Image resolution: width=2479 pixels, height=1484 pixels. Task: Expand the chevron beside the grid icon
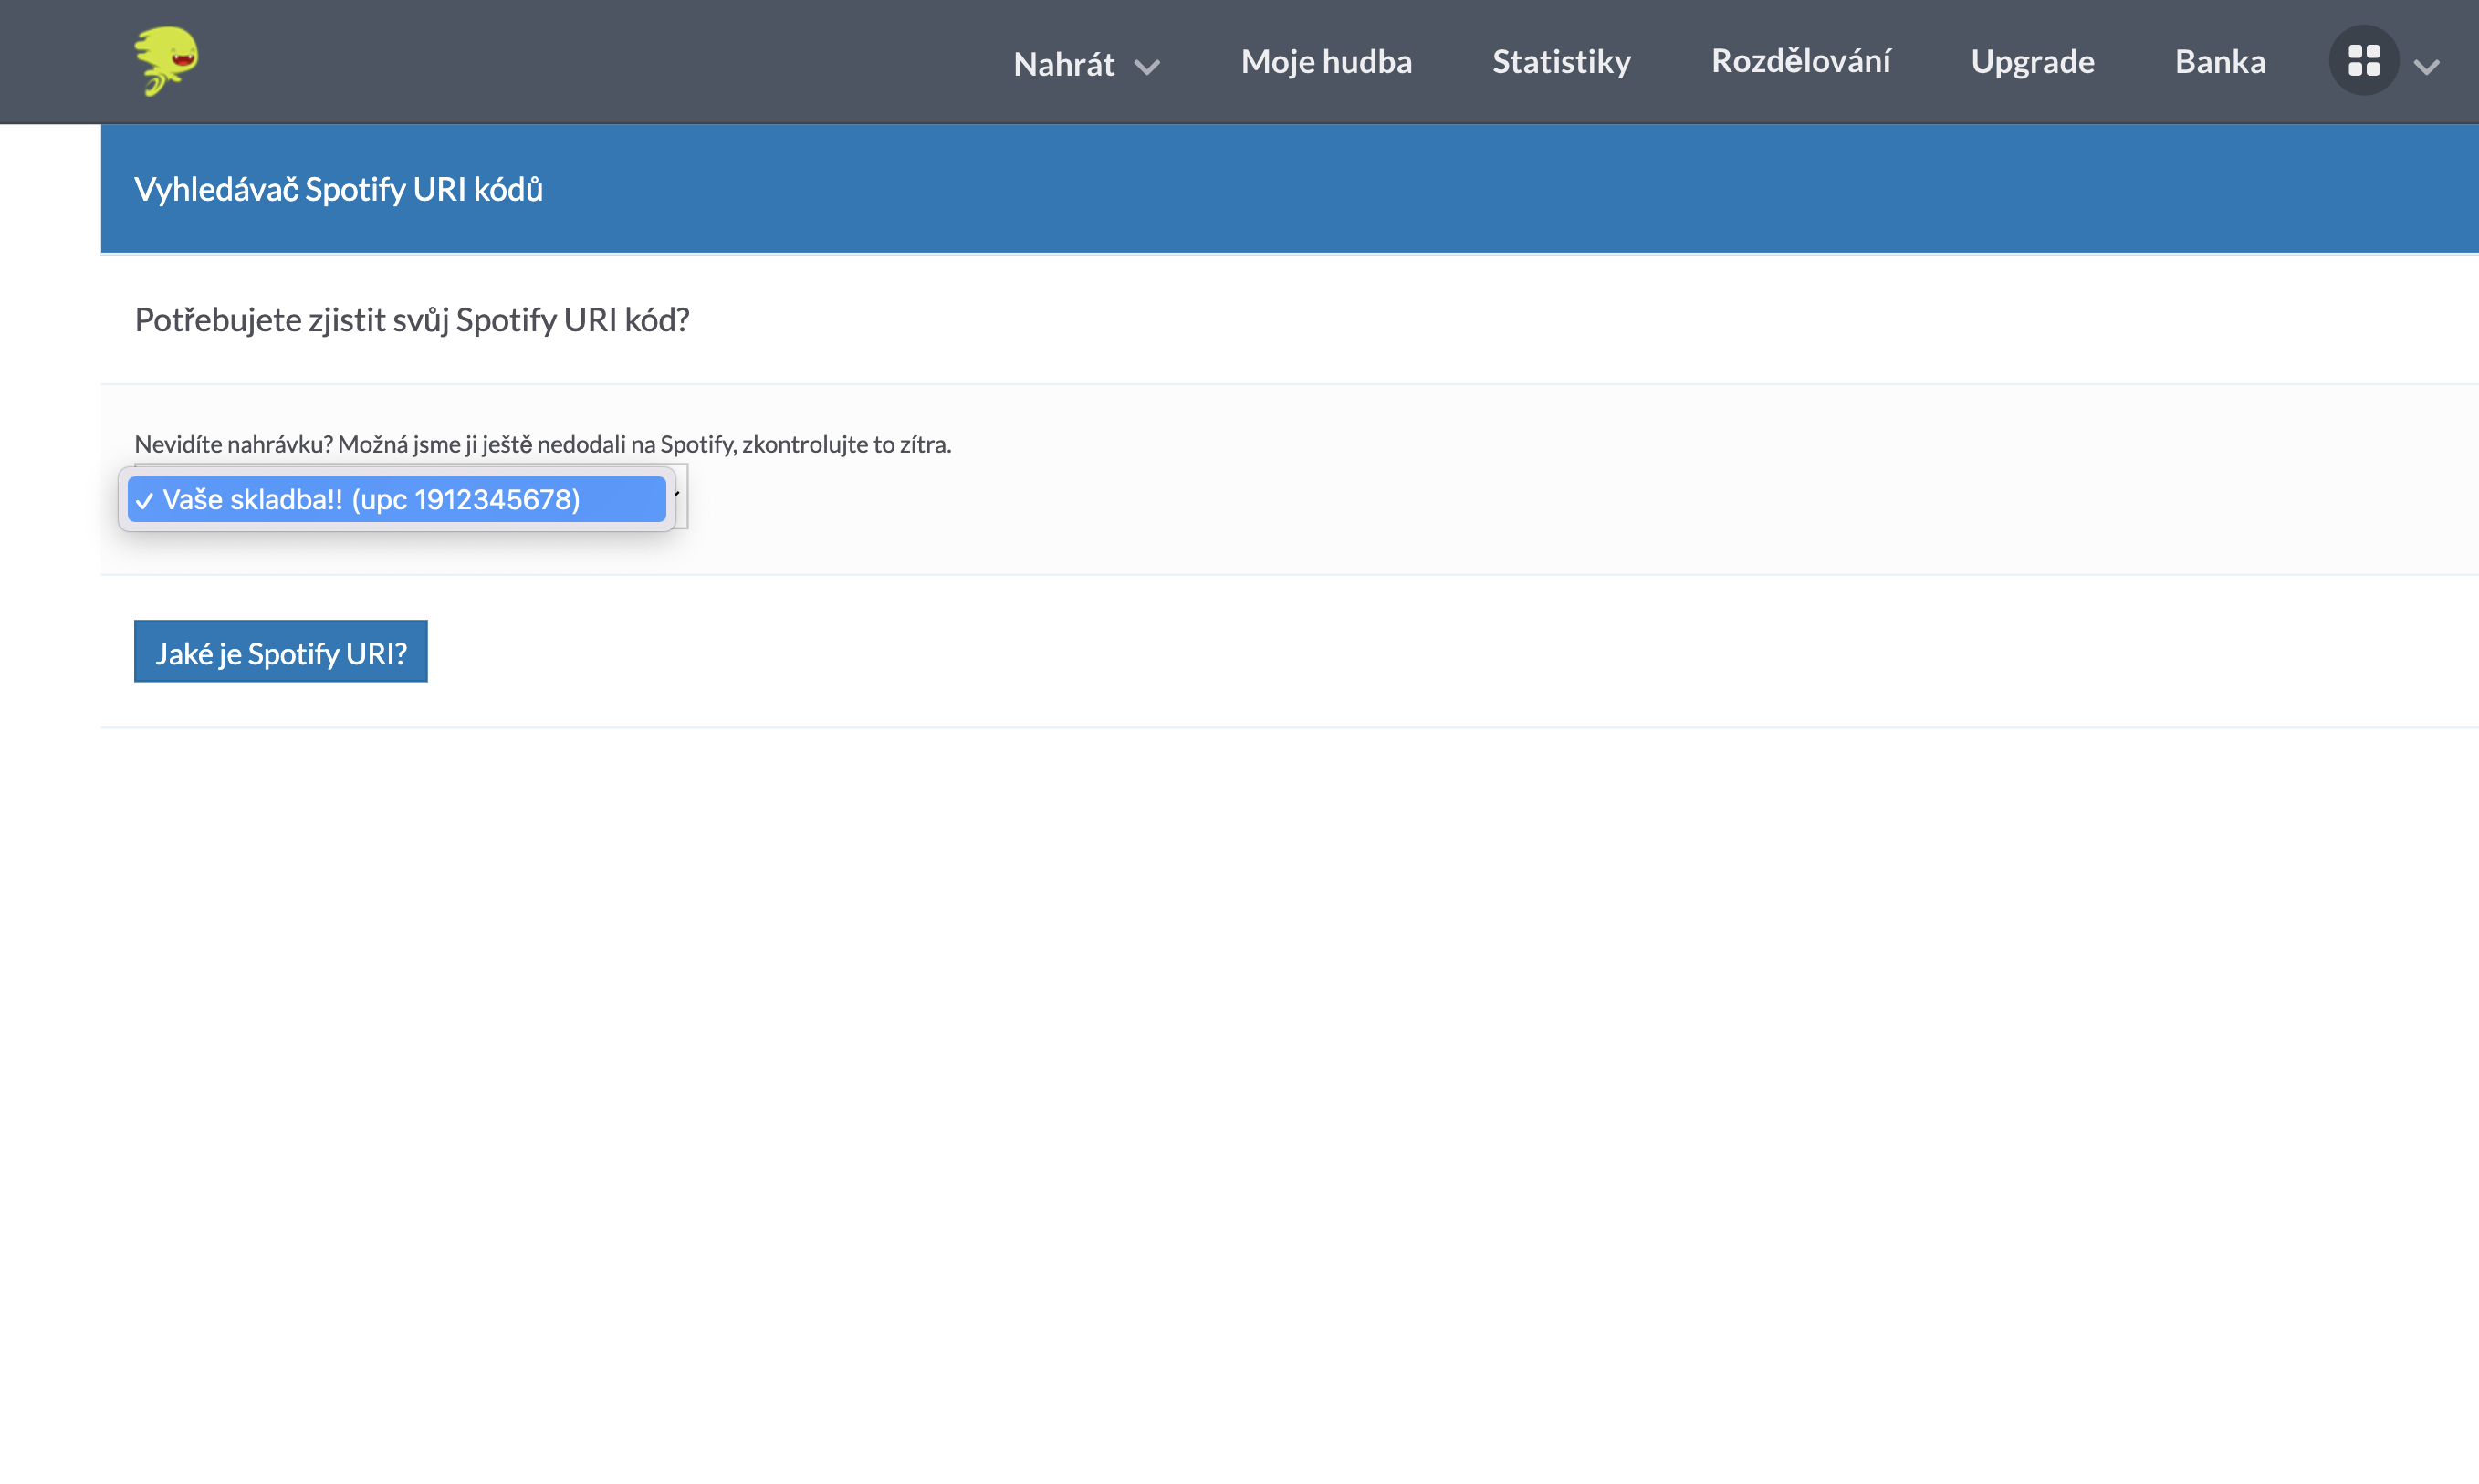point(2427,66)
